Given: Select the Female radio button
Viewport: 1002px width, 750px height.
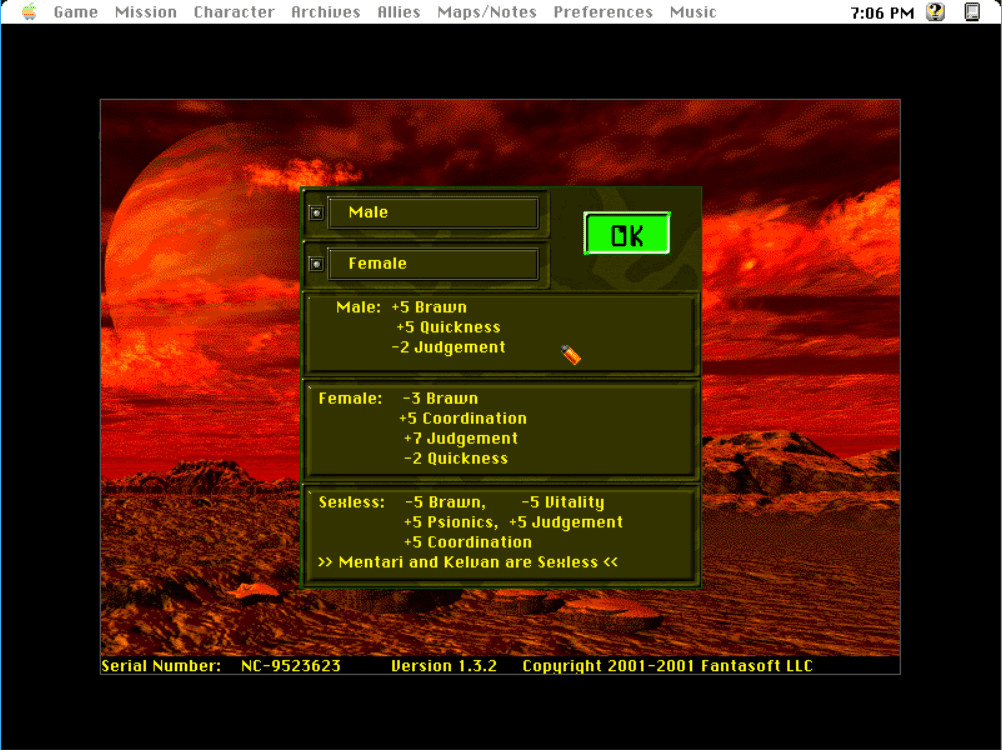Looking at the screenshot, I should click(x=316, y=264).
